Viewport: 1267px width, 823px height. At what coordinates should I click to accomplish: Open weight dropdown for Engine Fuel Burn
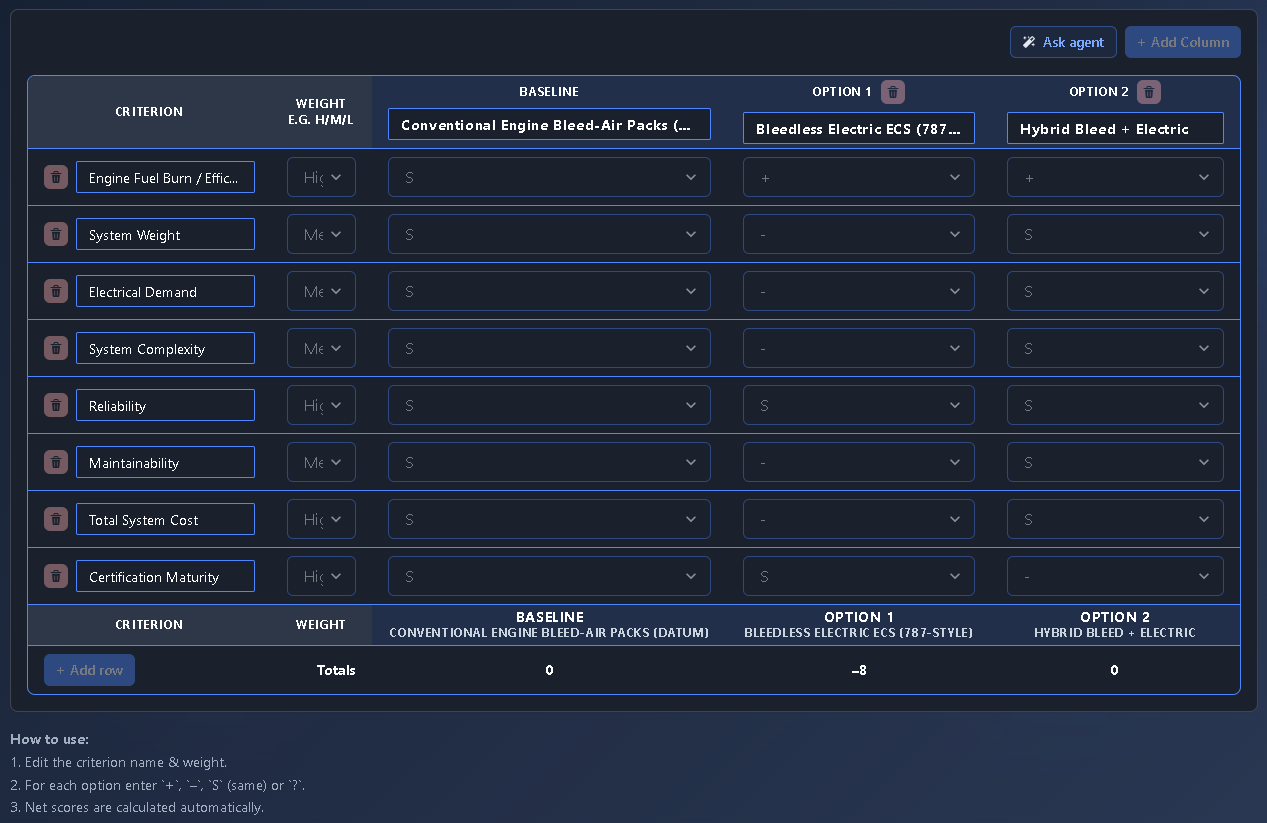click(321, 177)
